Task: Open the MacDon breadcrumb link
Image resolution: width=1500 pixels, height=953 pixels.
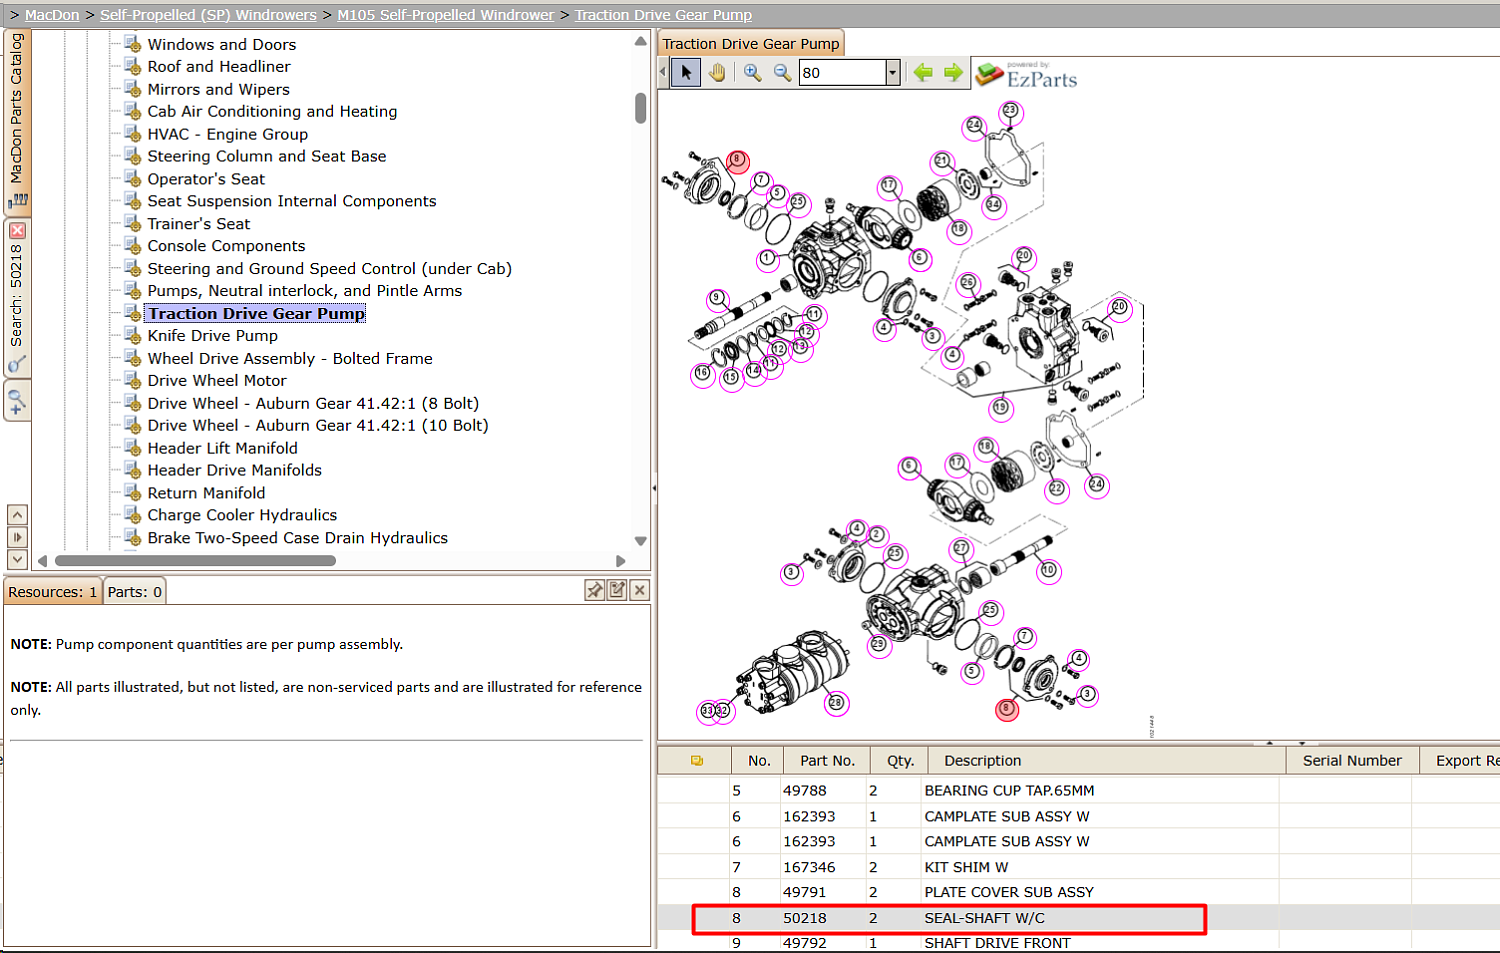Action: tap(52, 15)
